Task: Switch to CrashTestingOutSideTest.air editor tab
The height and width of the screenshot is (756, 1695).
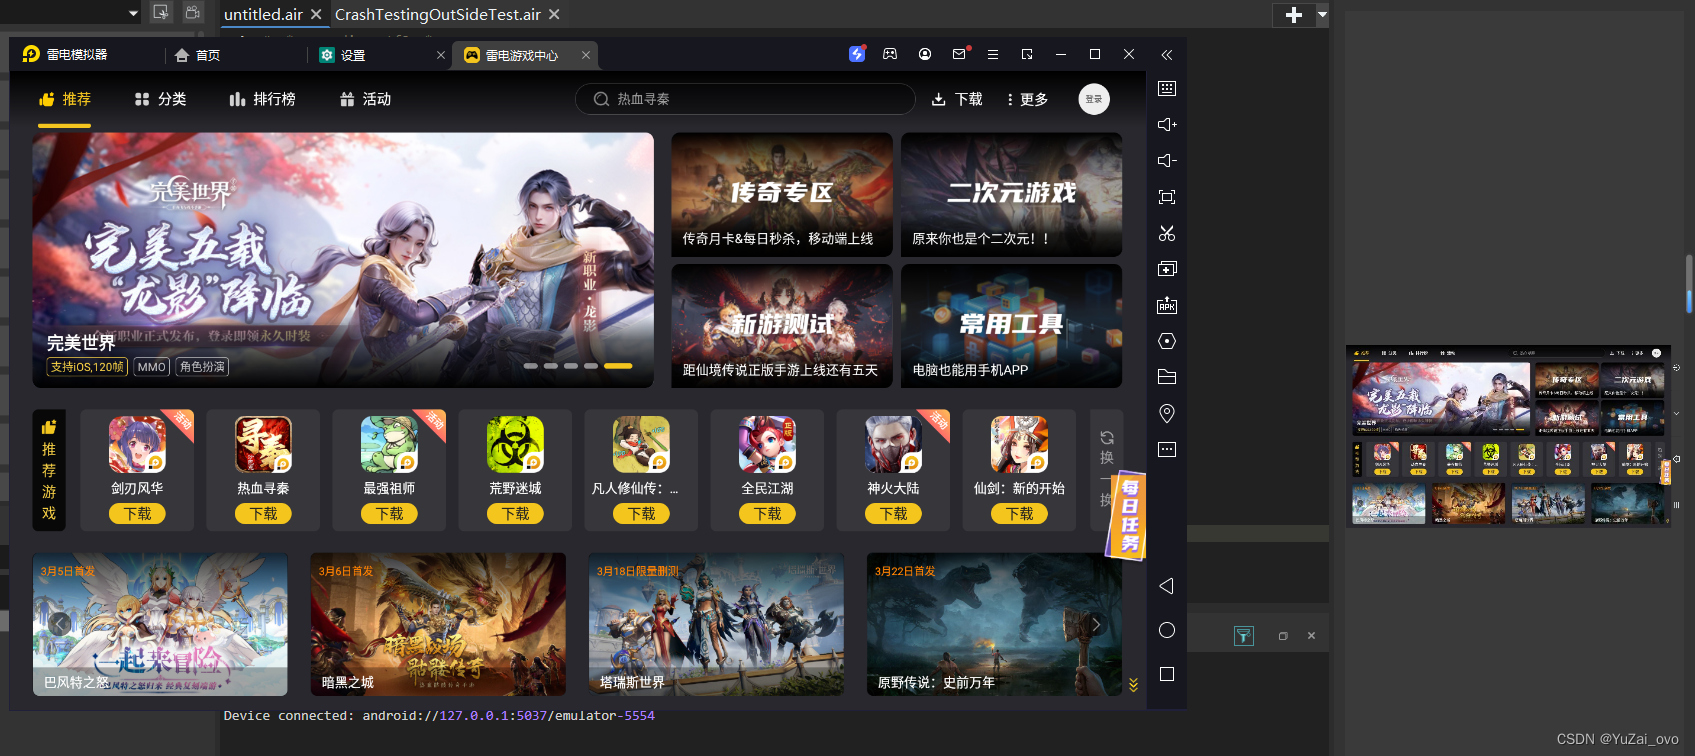Action: pos(437,14)
